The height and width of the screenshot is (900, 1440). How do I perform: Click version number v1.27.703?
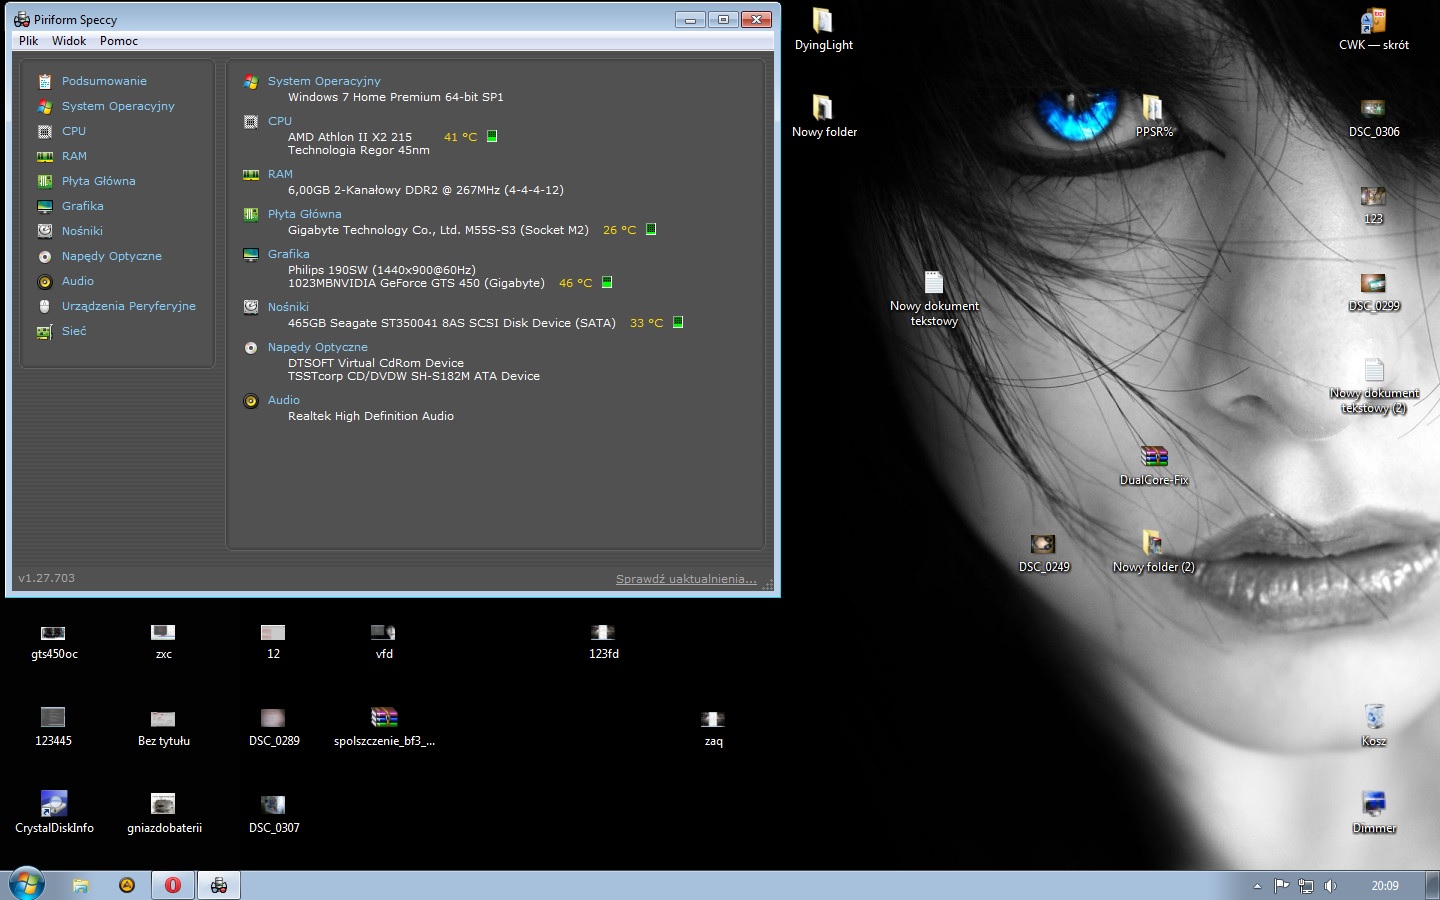click(x=46, y=578)
